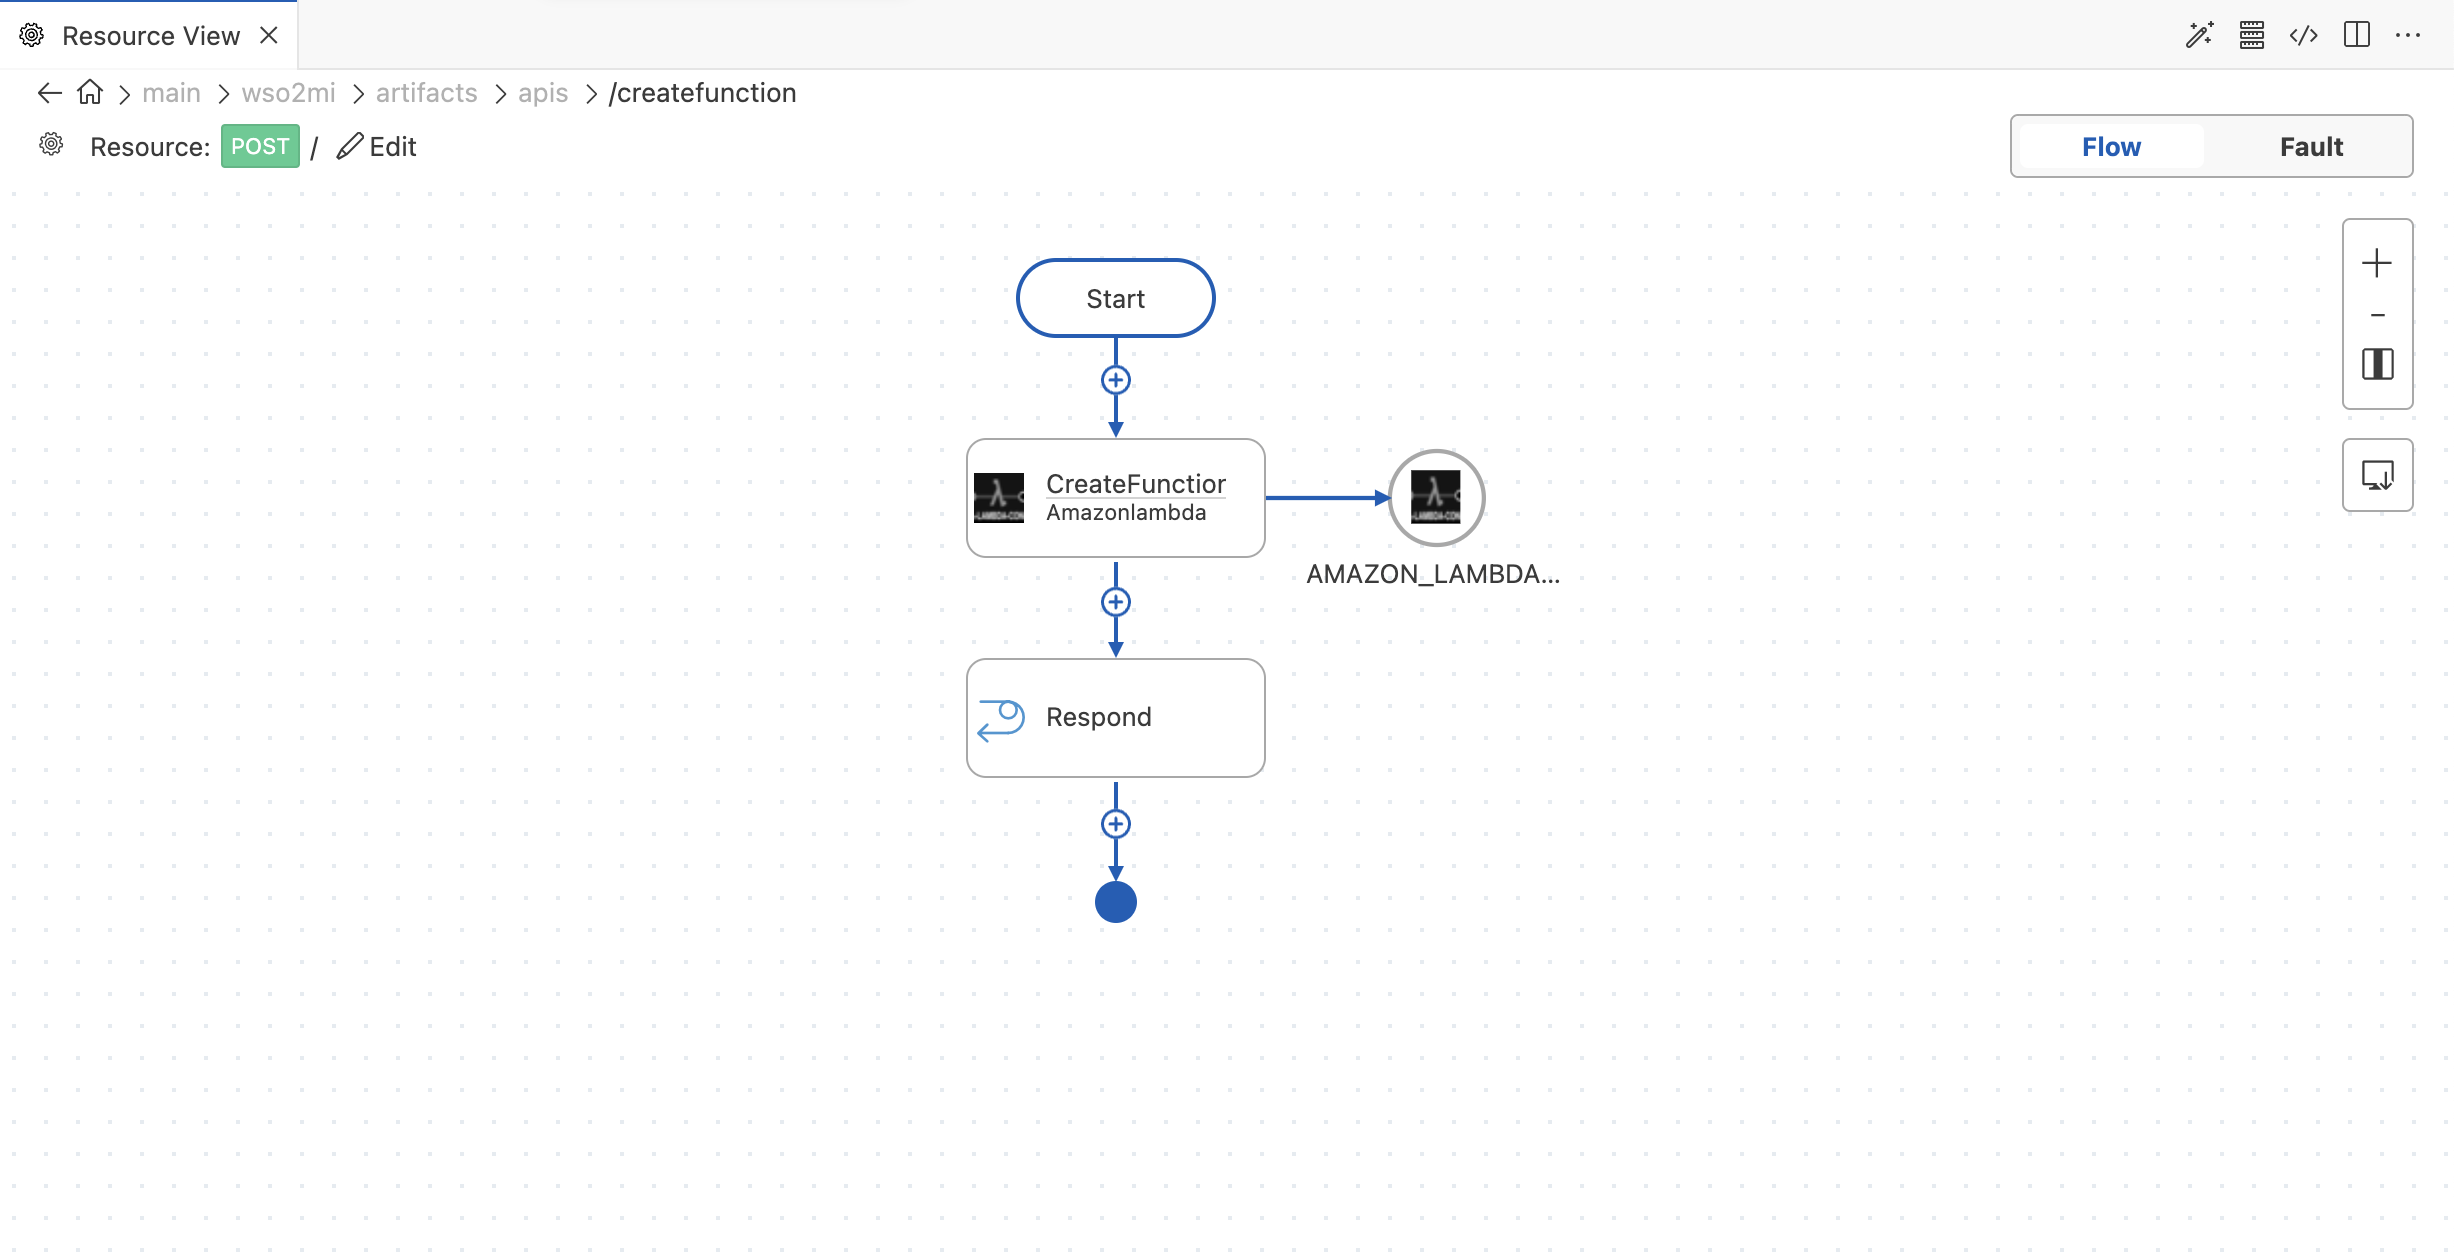This screenshot has height=1252, width=2454.
Task: Click the download diagram icon
Action: coord(2378,475)
